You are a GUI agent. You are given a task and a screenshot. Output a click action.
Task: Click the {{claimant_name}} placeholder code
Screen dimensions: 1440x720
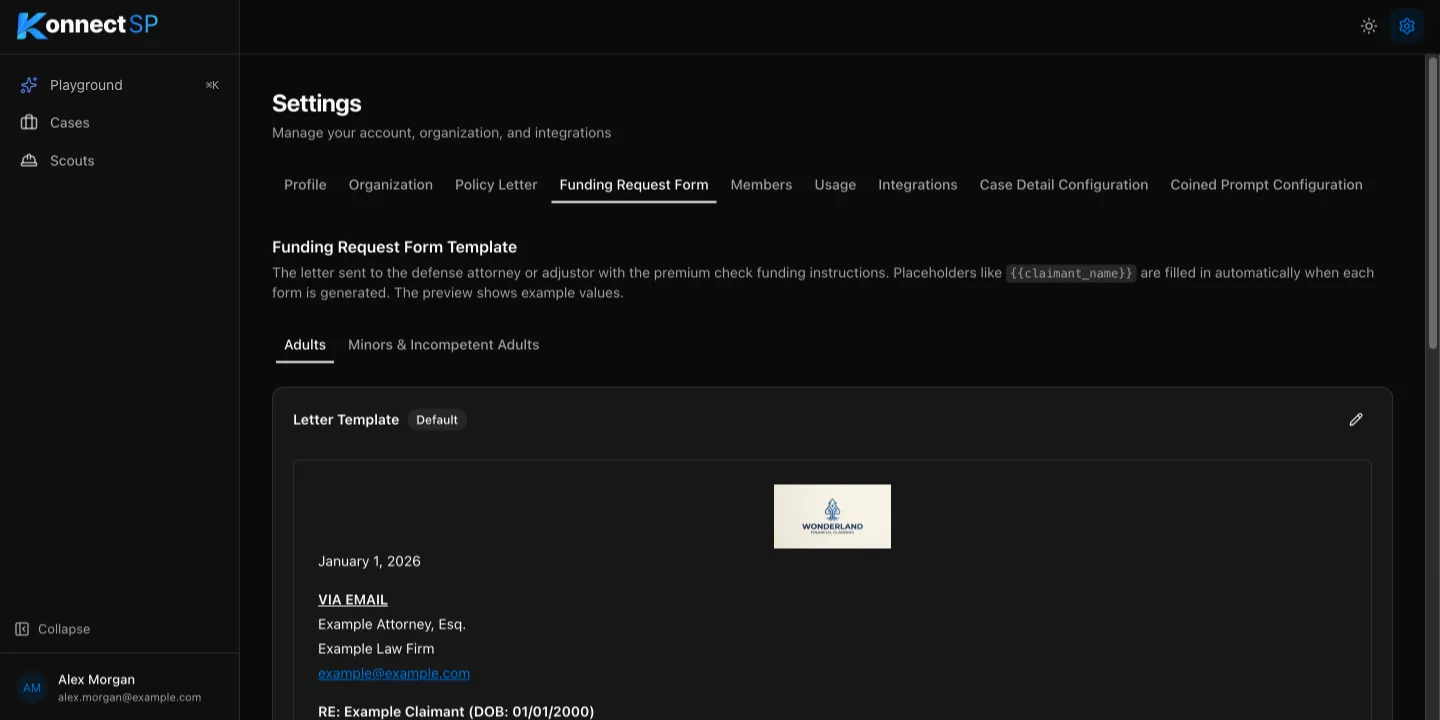coord(1070,273)
